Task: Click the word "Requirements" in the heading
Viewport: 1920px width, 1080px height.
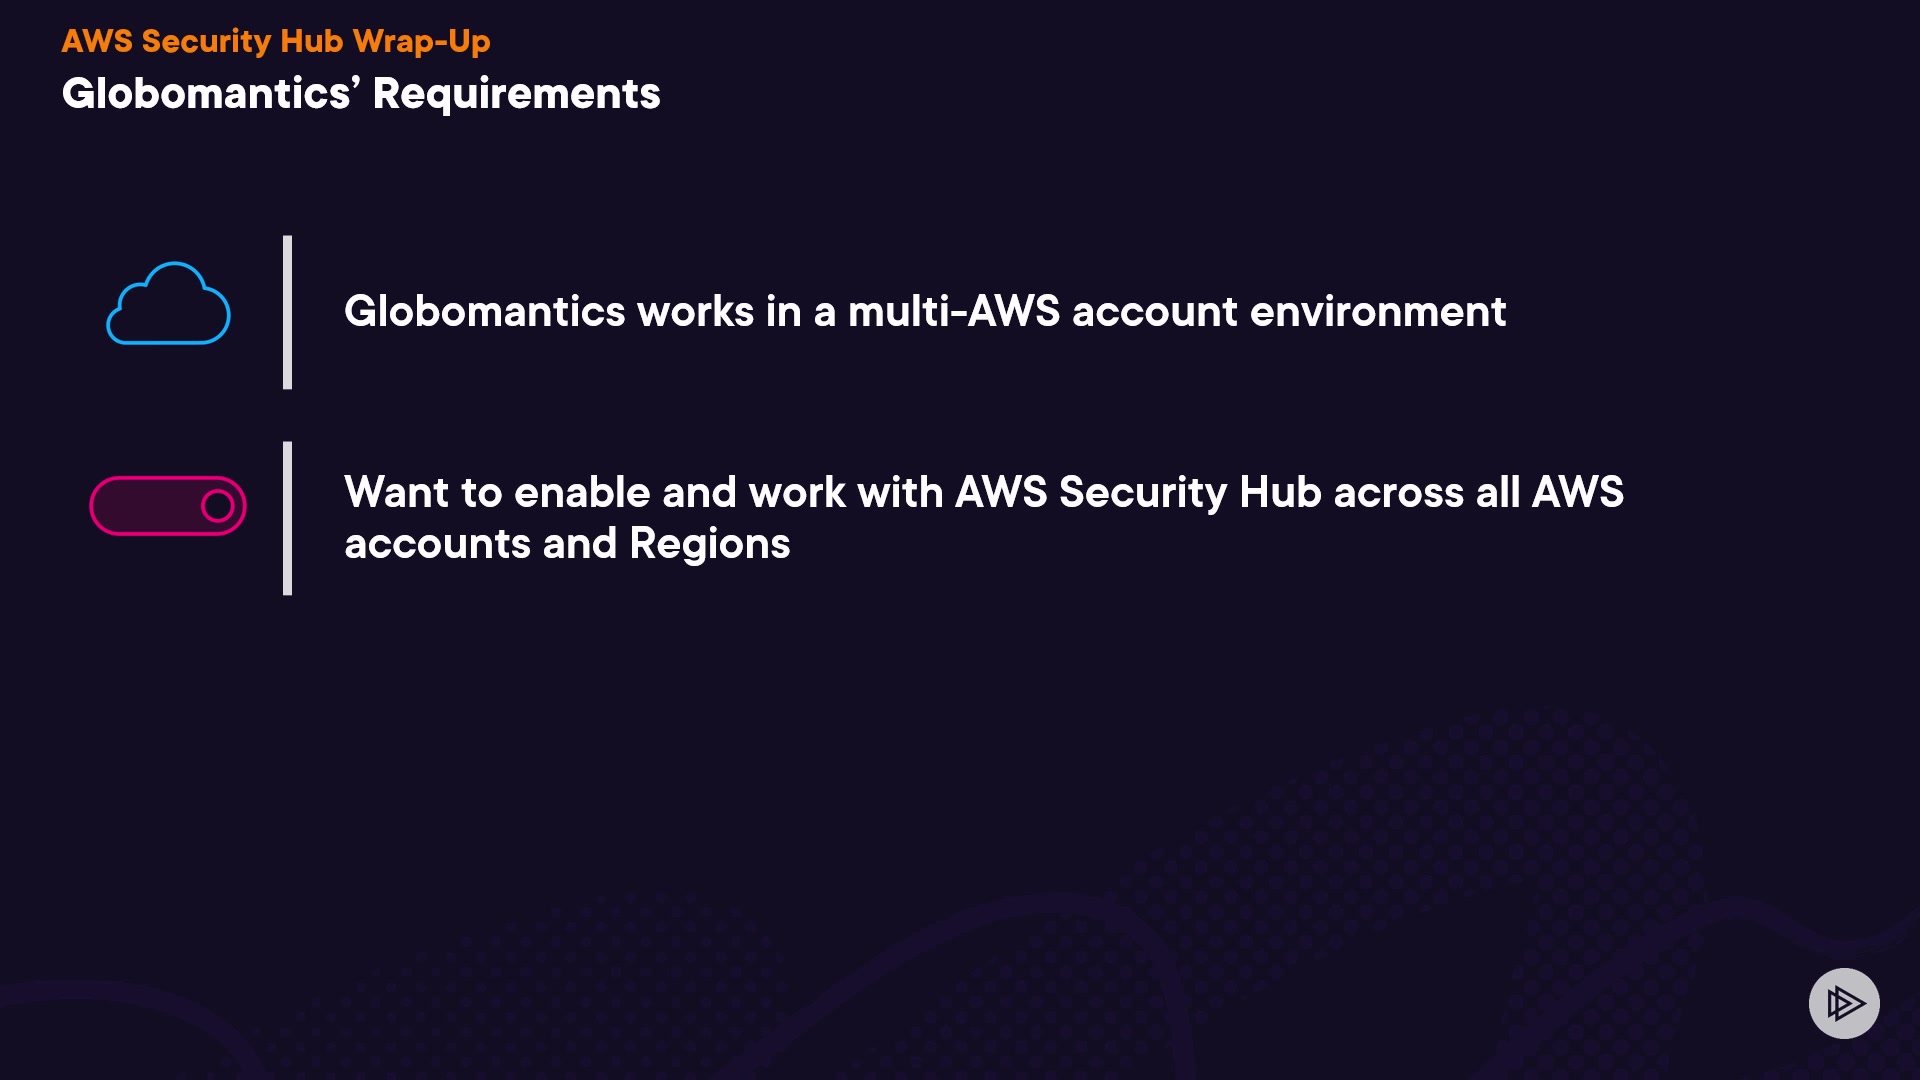Action: tap(516, 94)
